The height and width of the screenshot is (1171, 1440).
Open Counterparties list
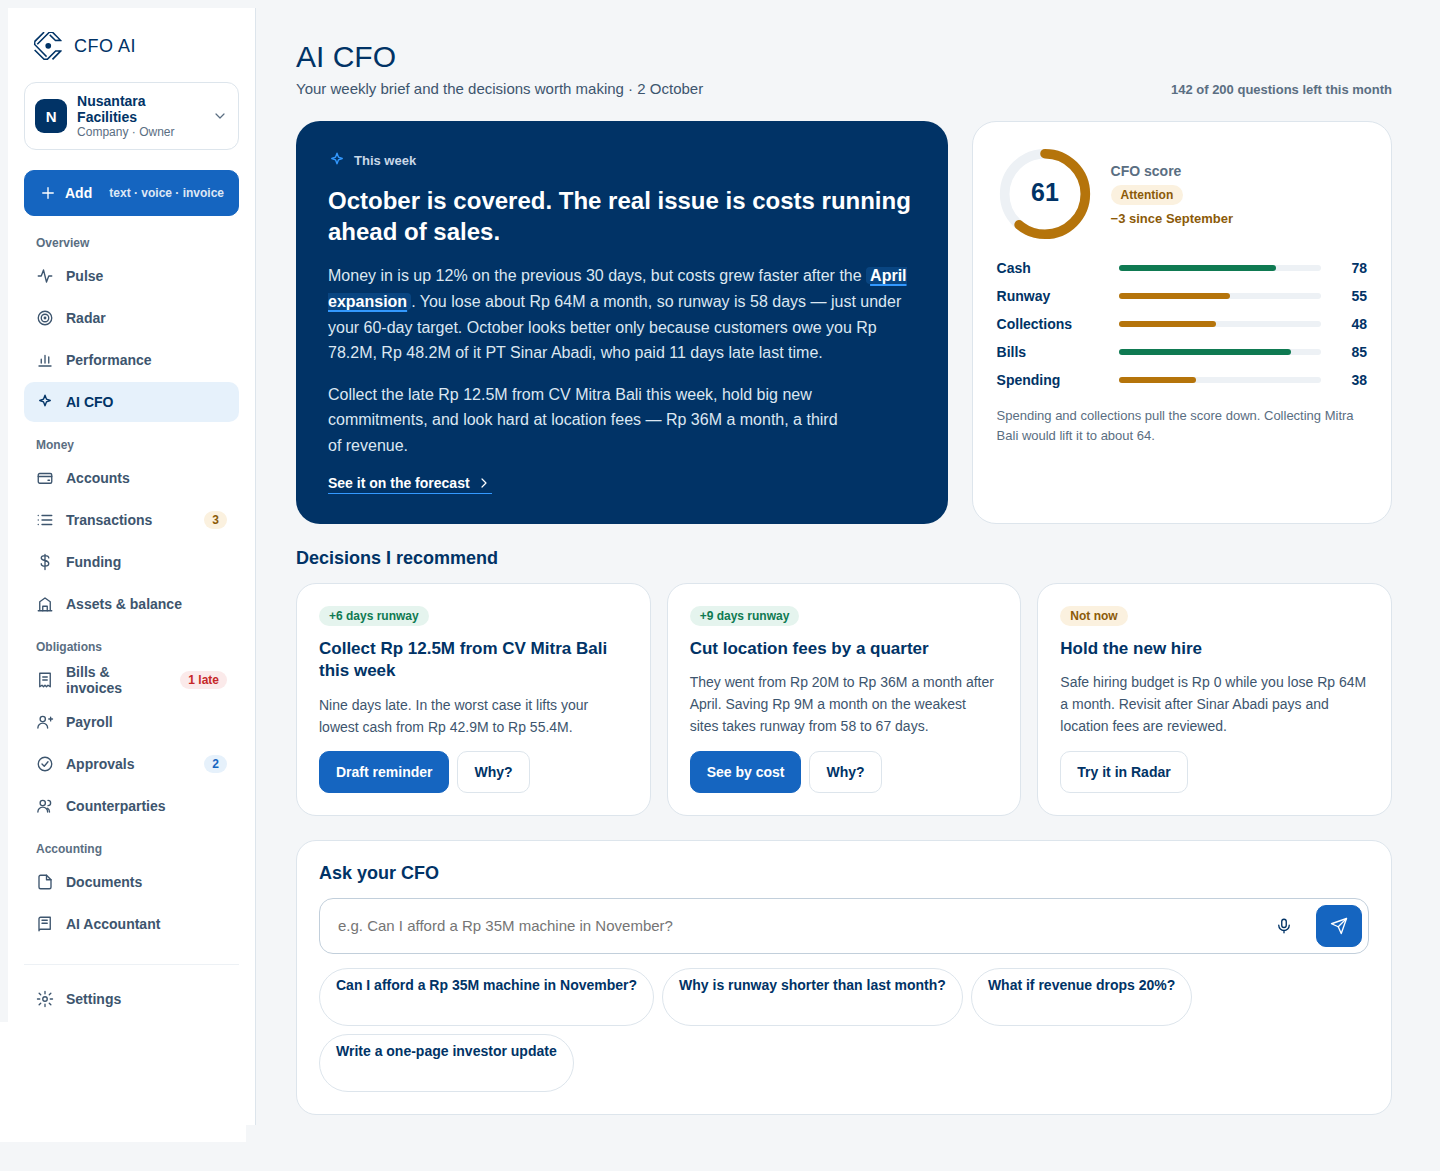[x=131, y=806]
